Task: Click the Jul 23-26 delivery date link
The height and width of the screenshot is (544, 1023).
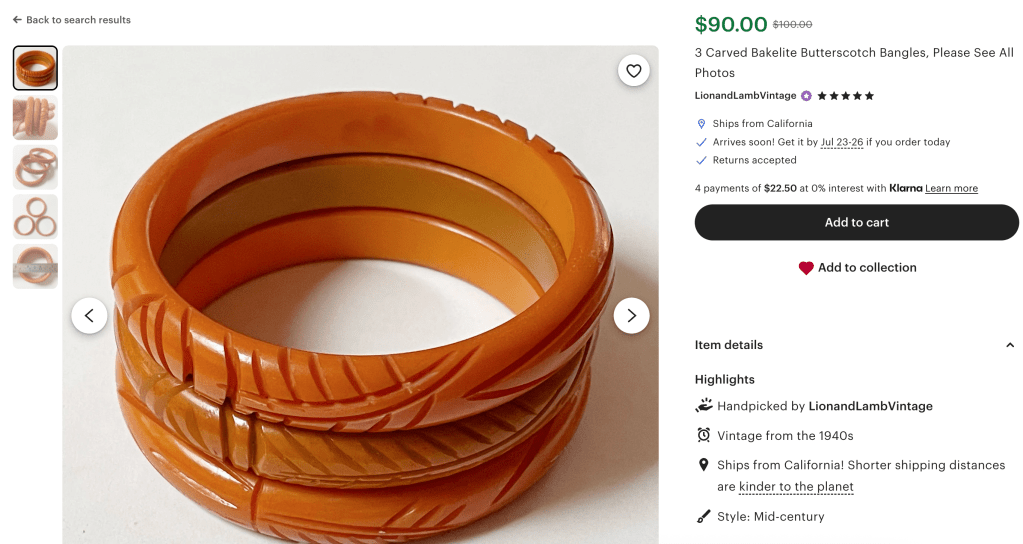Action: 841,142
